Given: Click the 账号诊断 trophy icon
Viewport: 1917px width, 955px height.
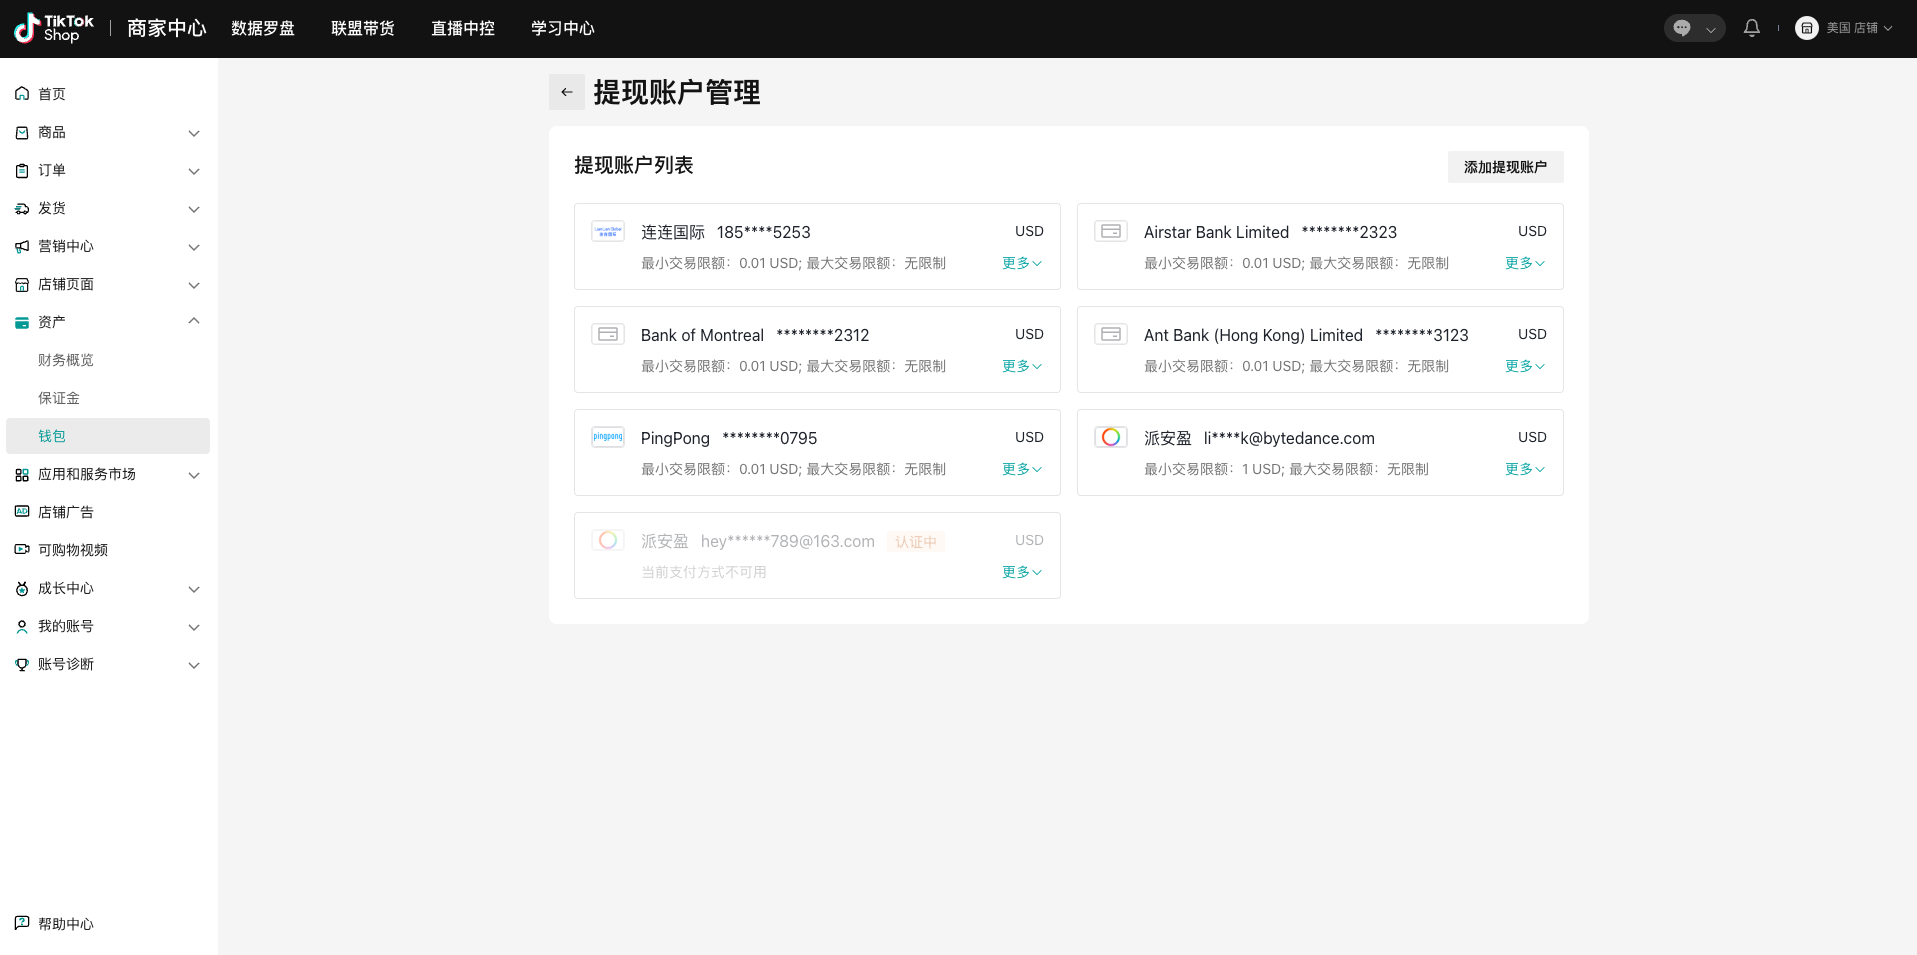Looking at the screenshot, I should 22,664.
